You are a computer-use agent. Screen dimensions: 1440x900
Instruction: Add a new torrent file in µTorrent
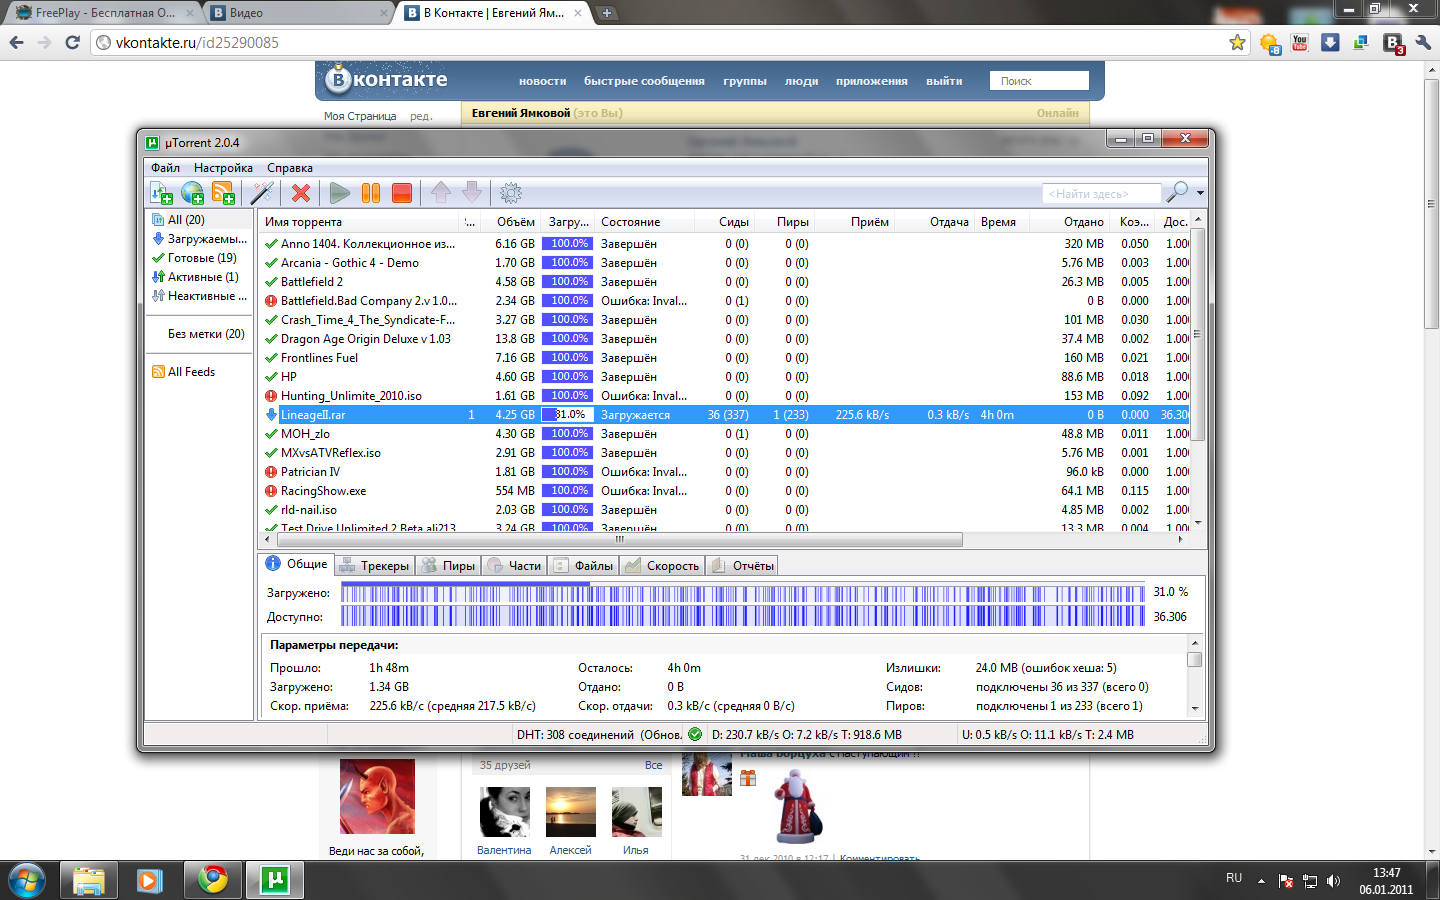(x=162, y=193)
